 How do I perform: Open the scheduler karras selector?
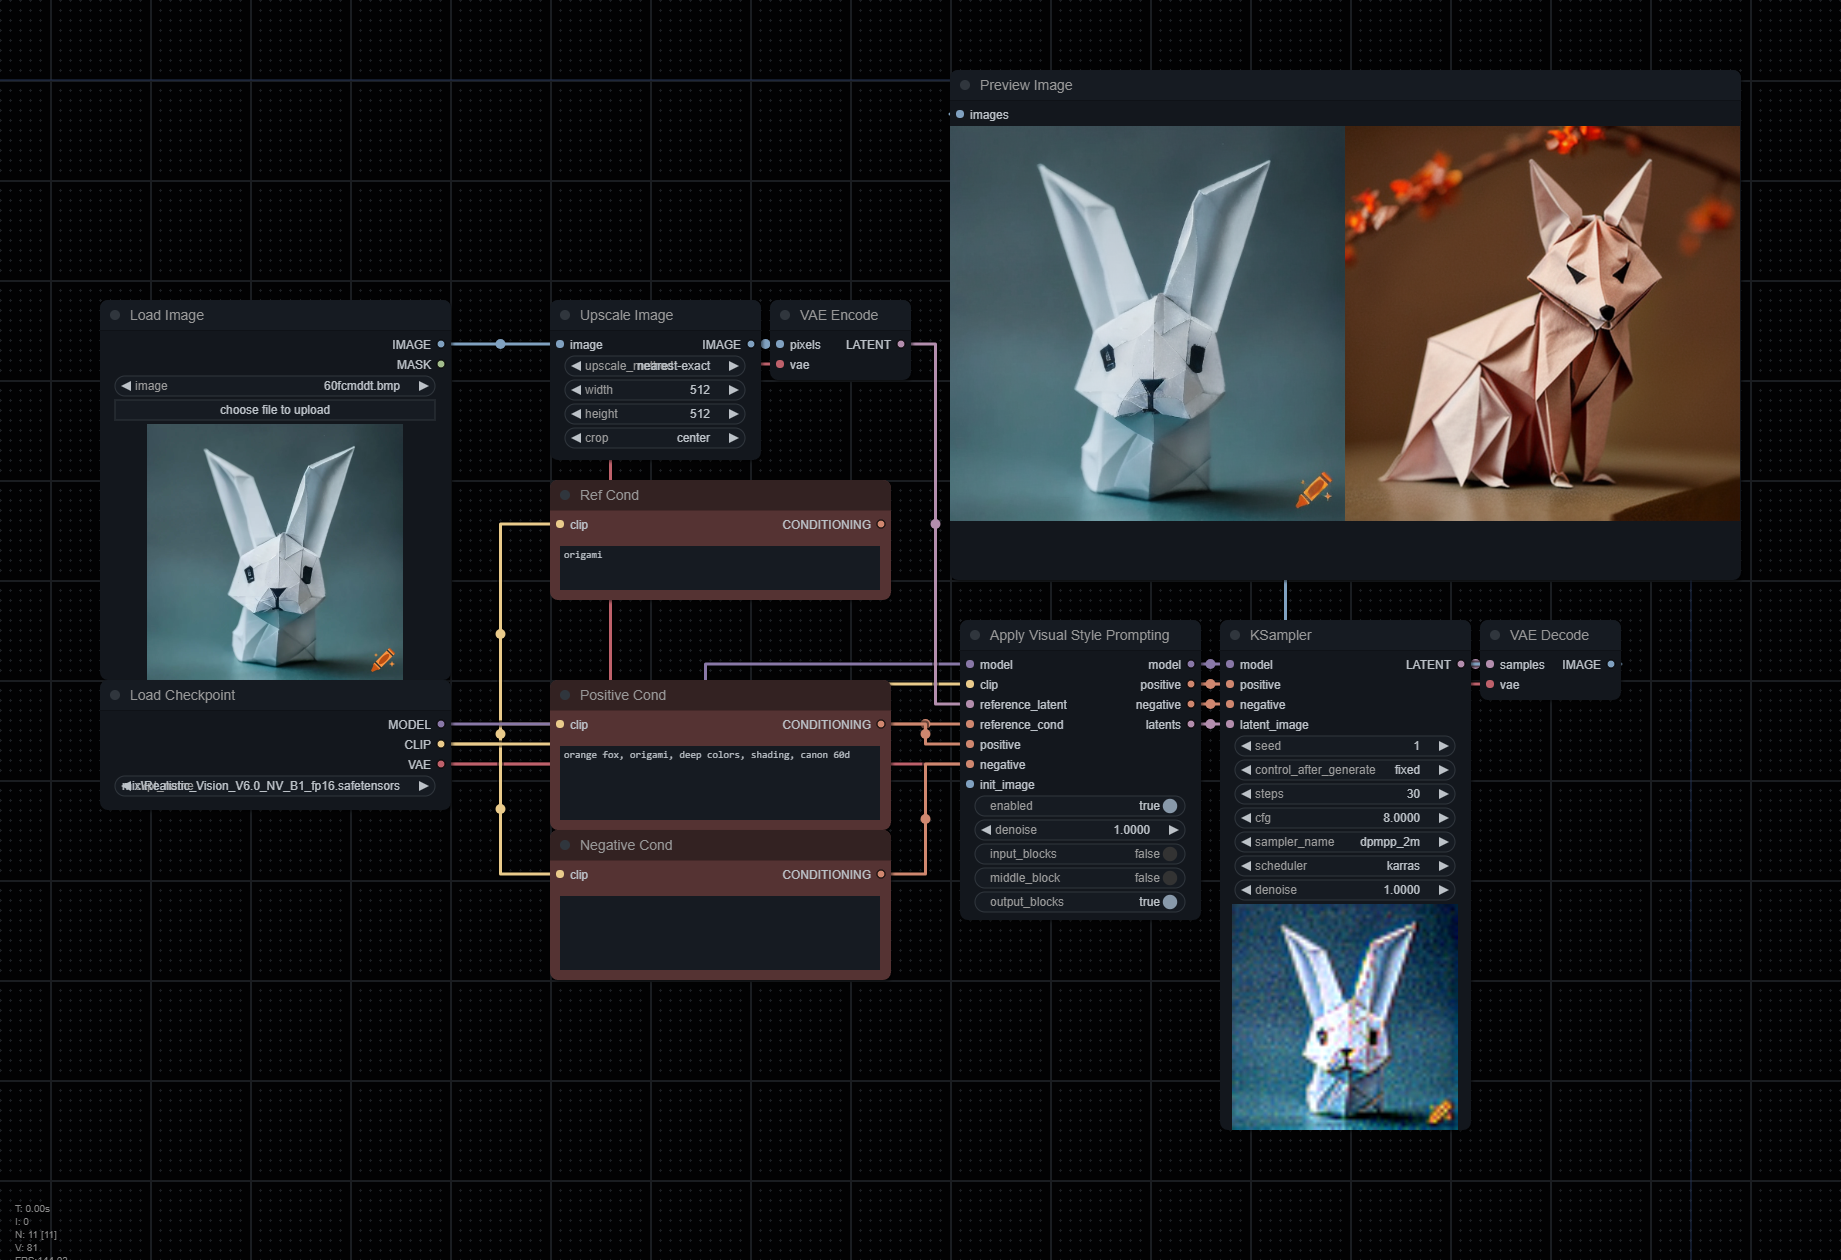click(x=1345, y=866)
